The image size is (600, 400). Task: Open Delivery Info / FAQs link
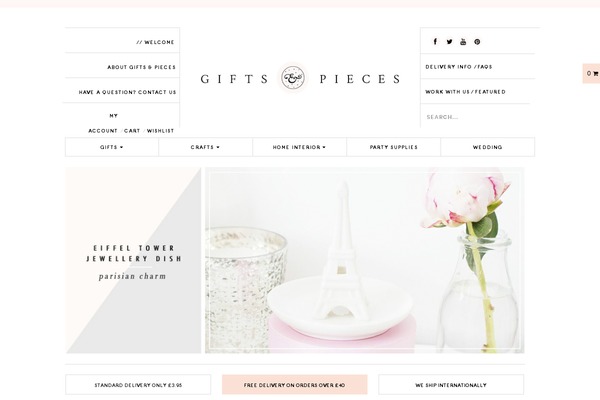pos(459,67)
